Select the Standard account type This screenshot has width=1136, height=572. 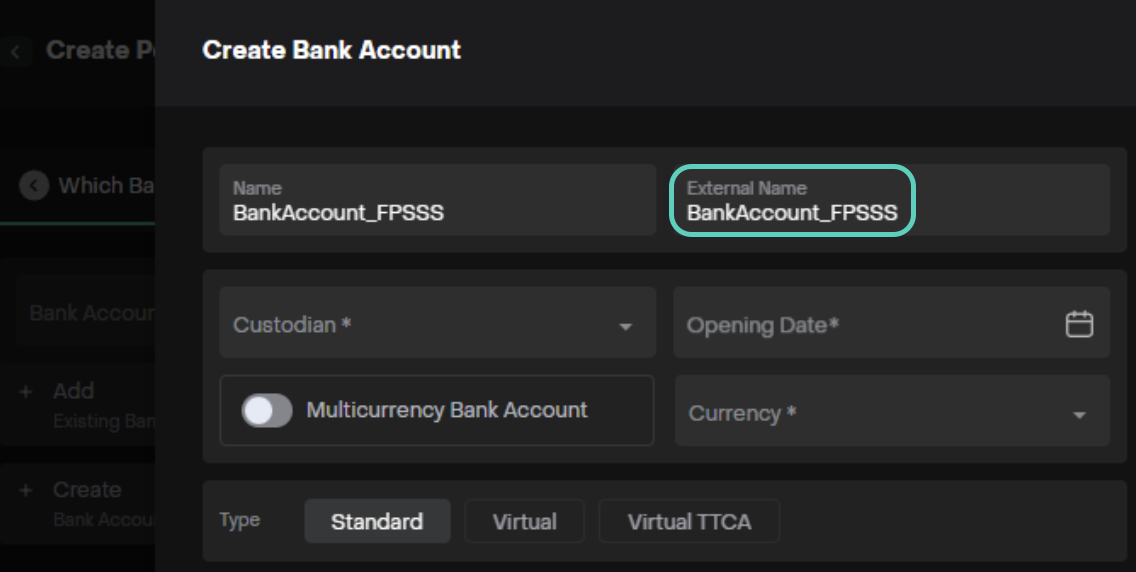(x=377, y=522)
